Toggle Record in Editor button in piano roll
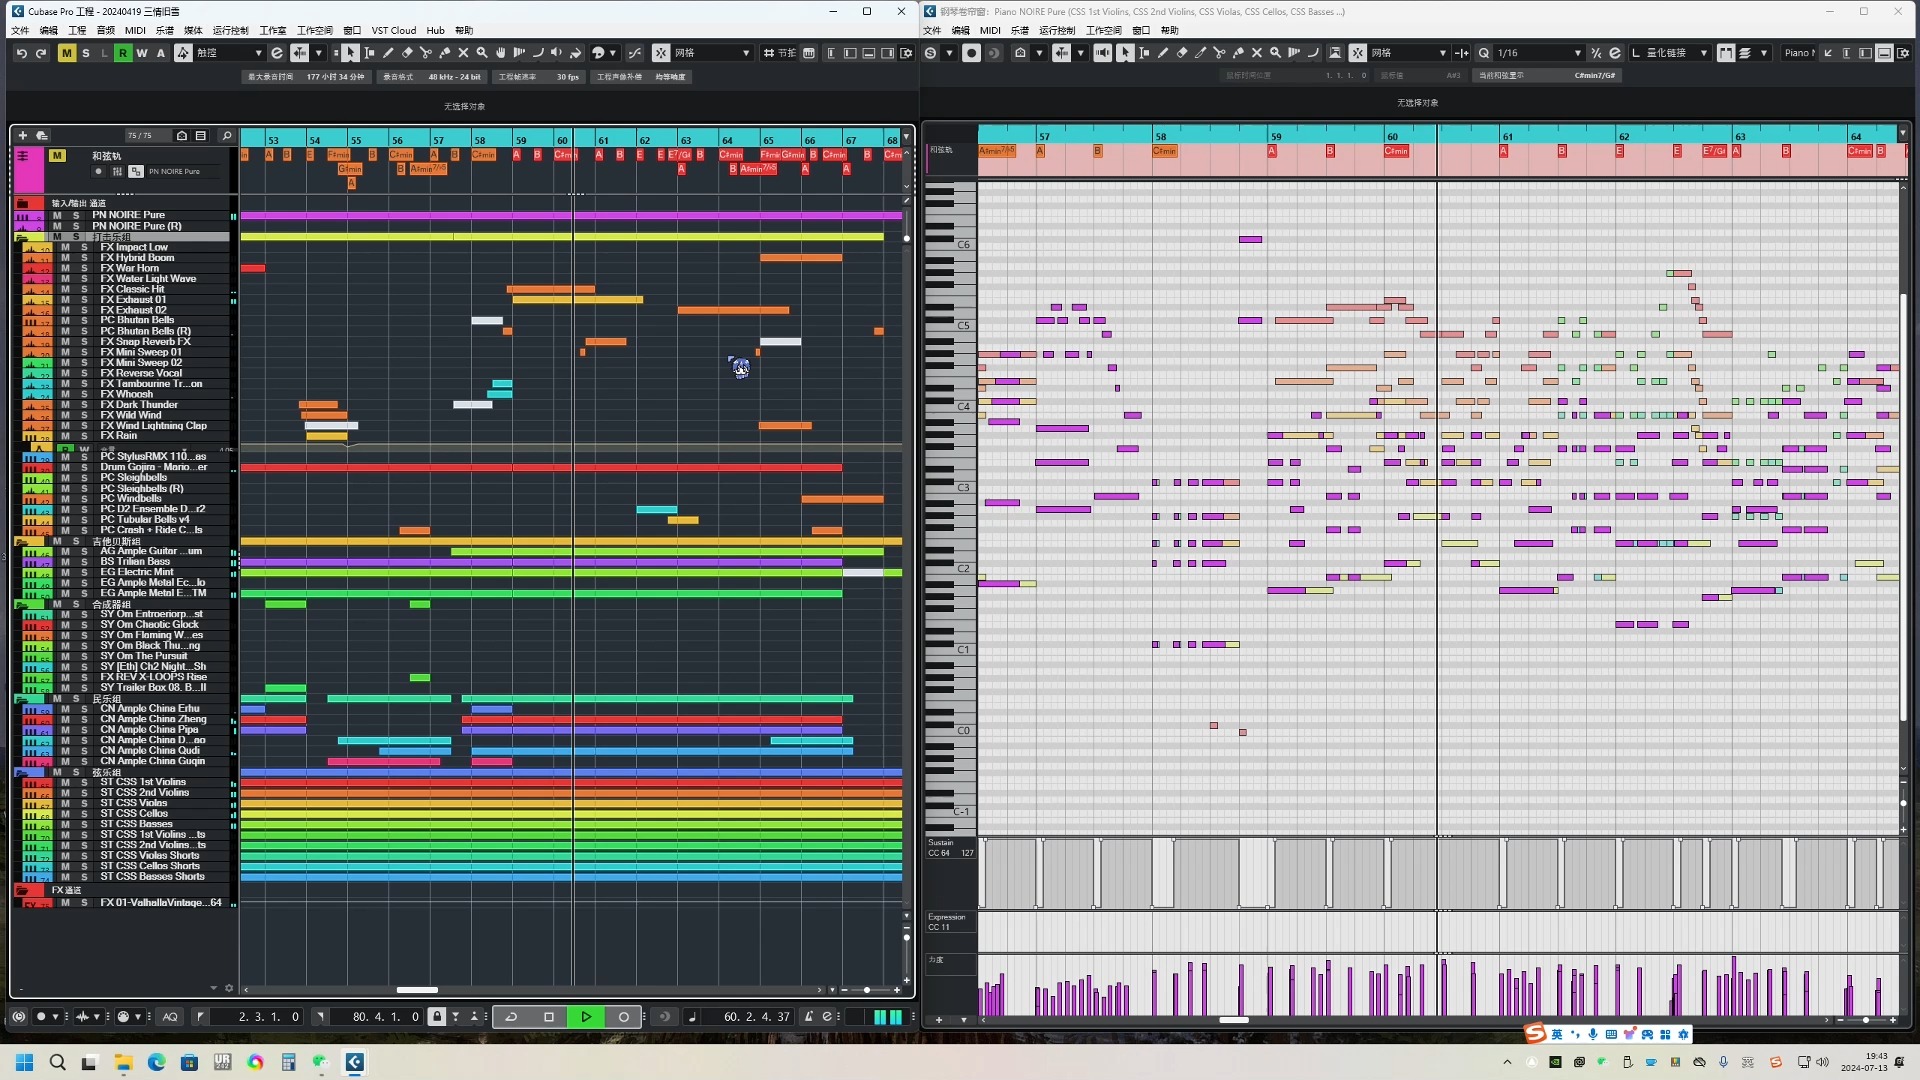 [971, 53]
